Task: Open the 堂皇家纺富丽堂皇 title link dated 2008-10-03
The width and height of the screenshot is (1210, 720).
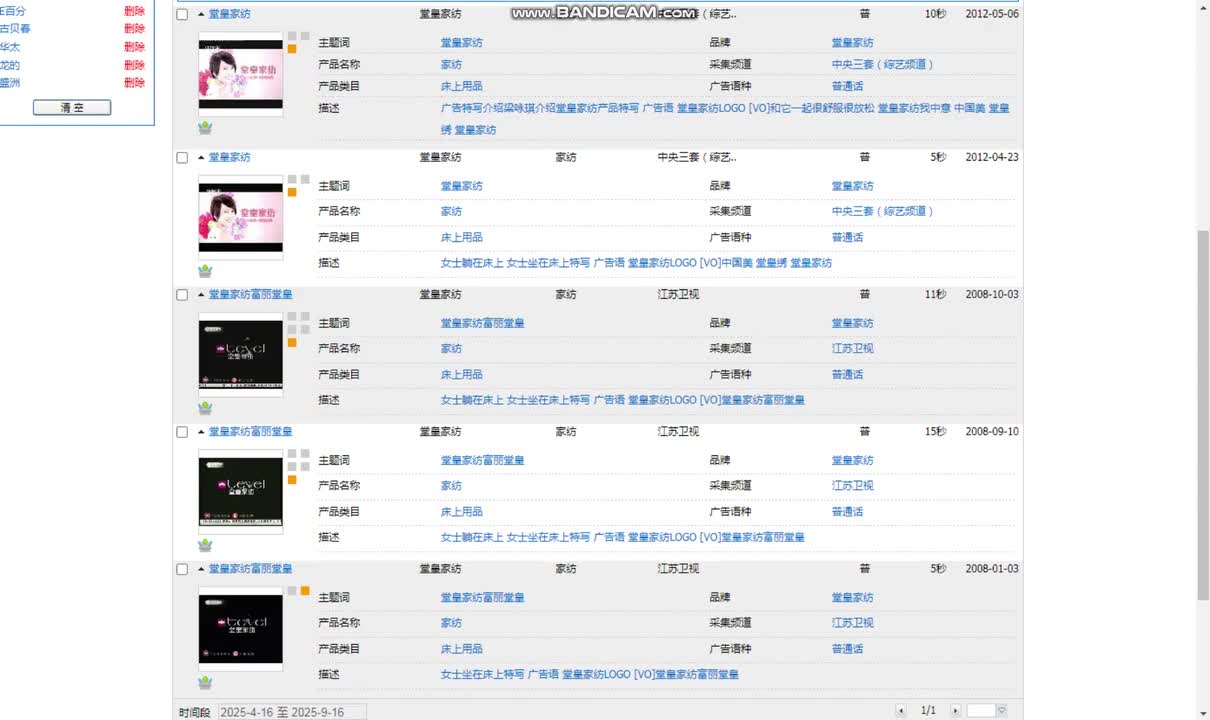Action: point(251,294)
